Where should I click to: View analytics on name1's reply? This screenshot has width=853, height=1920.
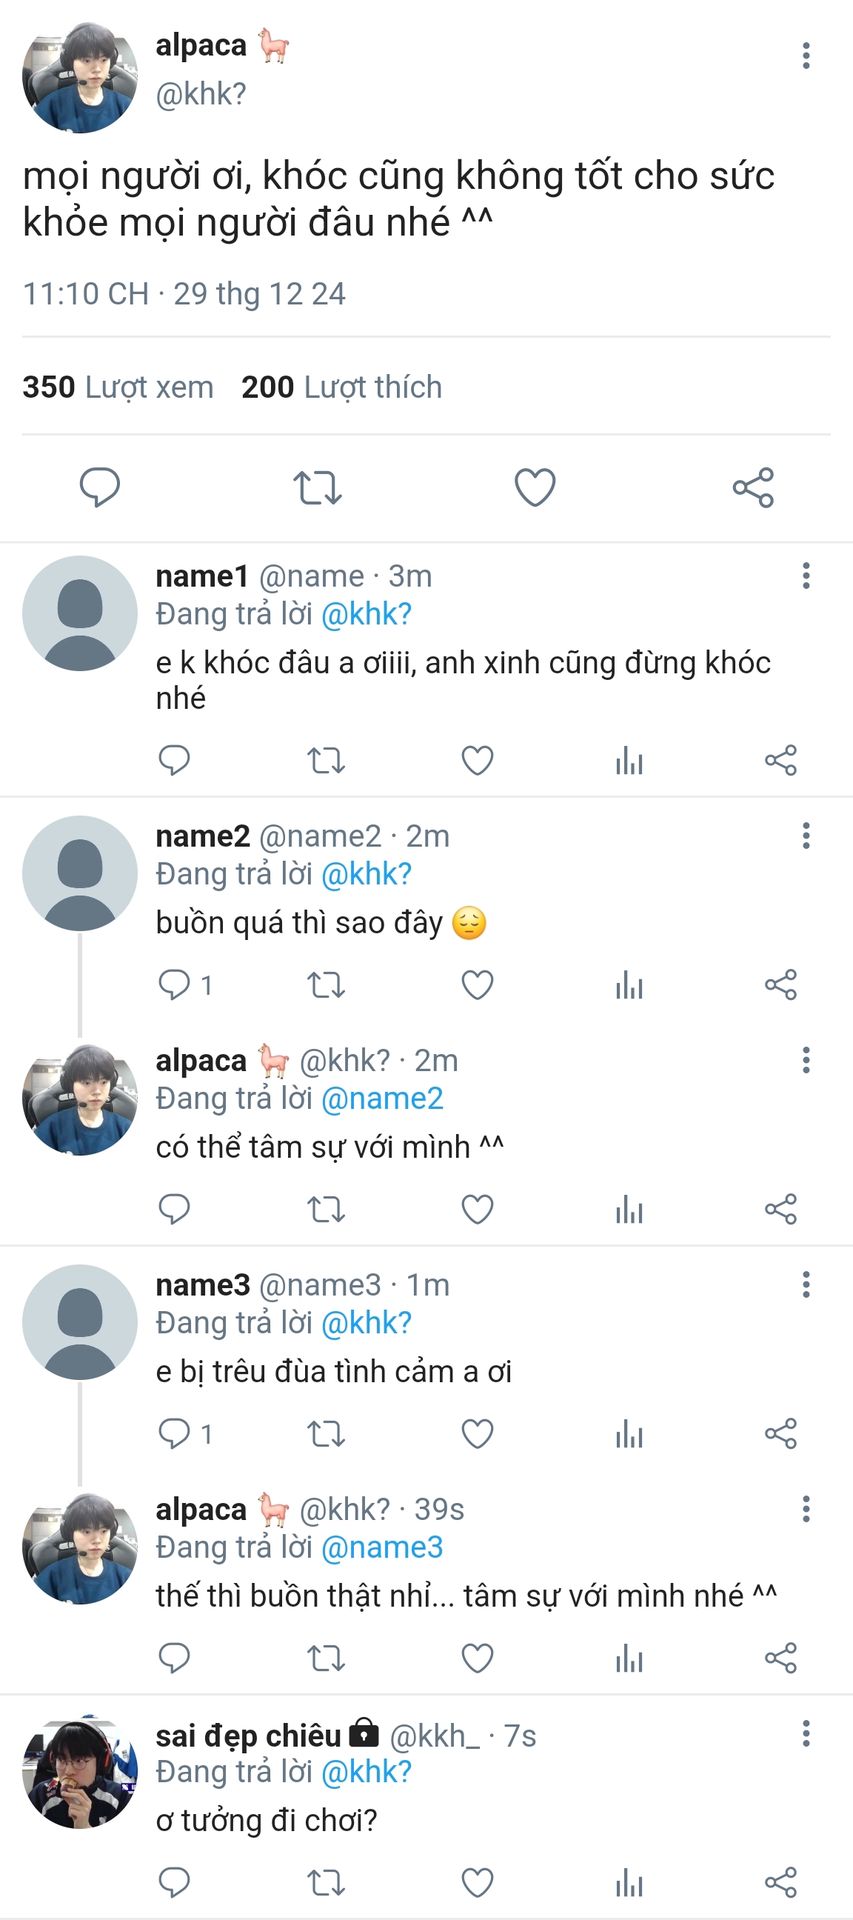(629, 762)
